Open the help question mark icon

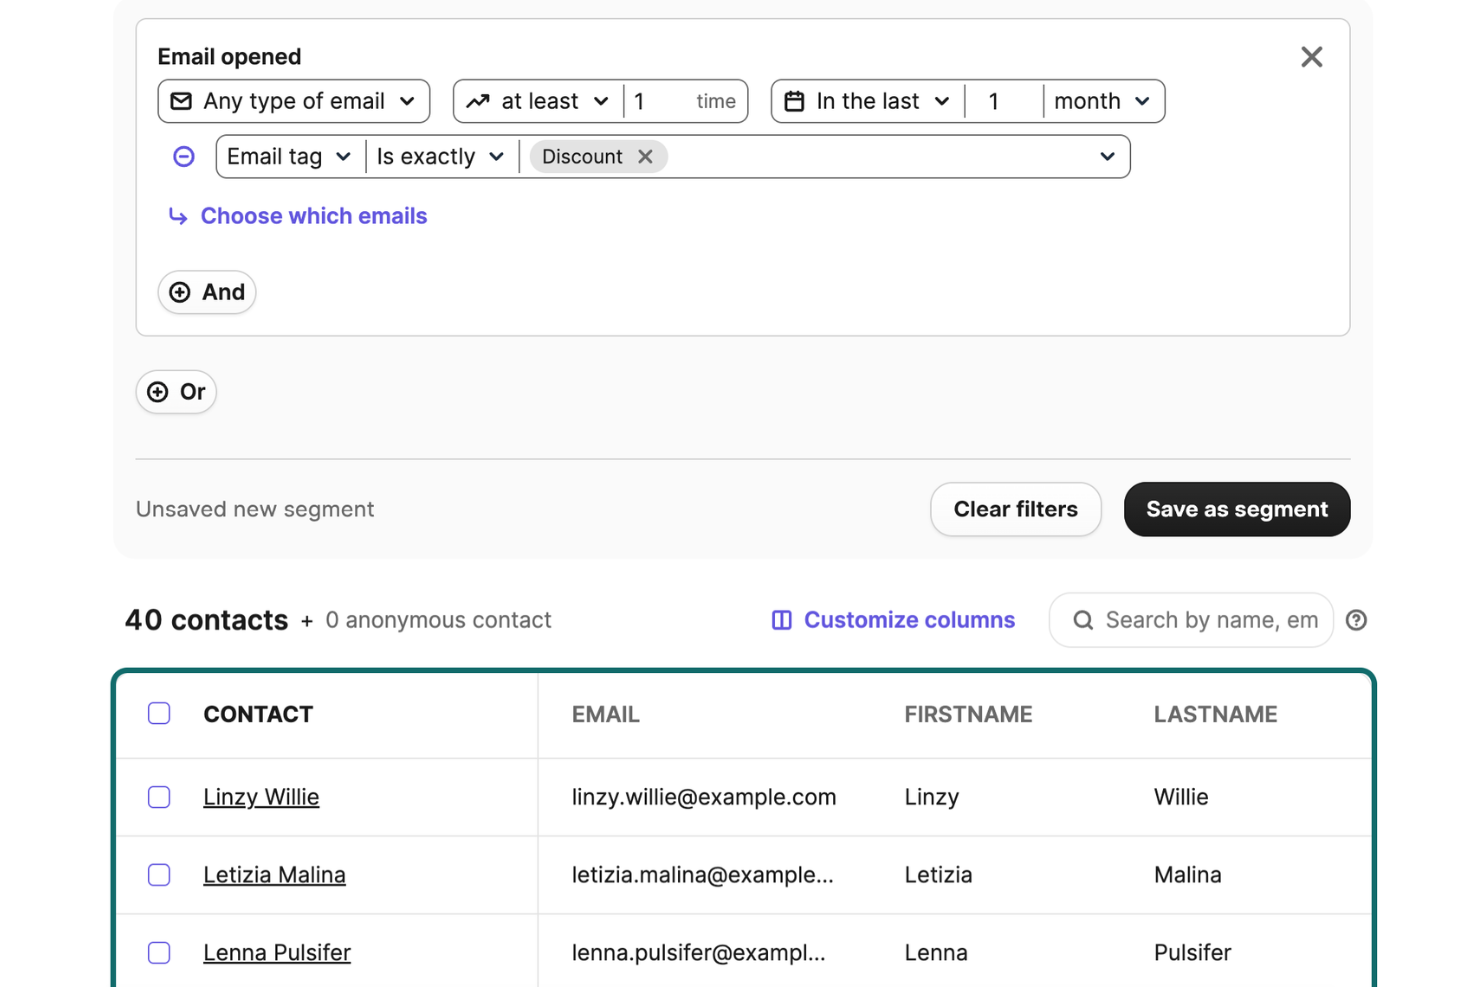pos(1356,620)
